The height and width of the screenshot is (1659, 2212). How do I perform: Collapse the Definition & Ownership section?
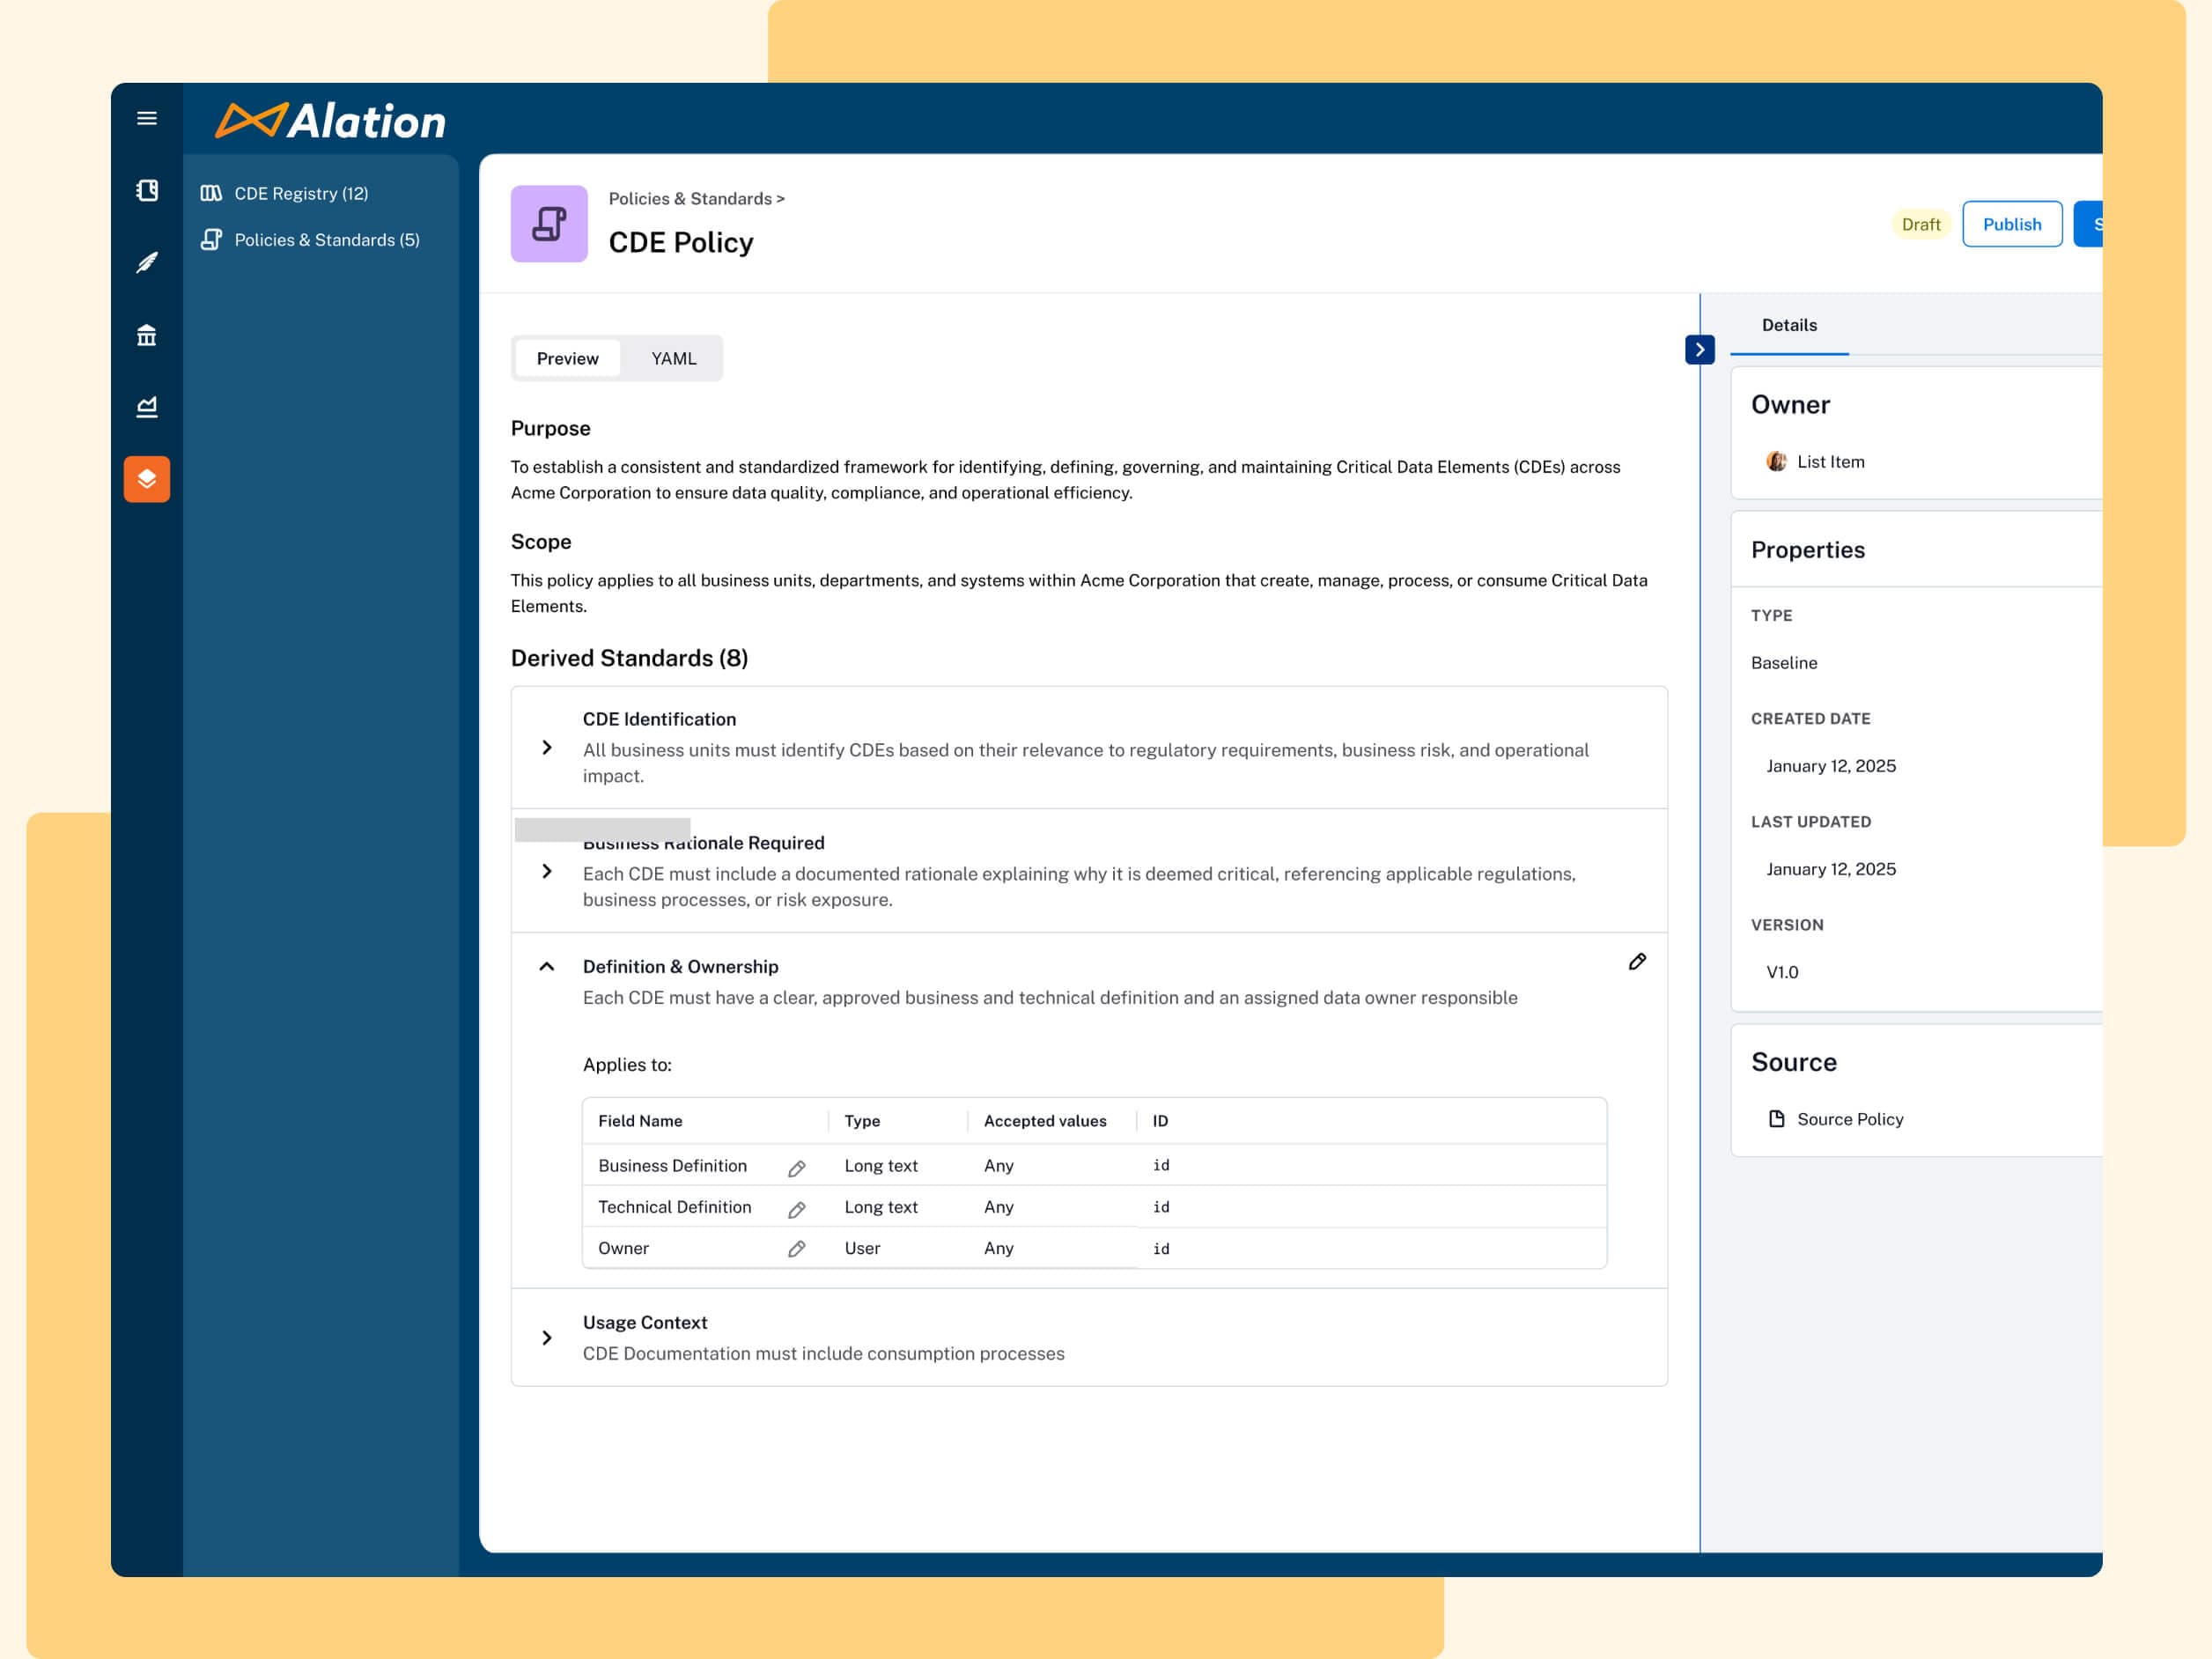[547, 967]
